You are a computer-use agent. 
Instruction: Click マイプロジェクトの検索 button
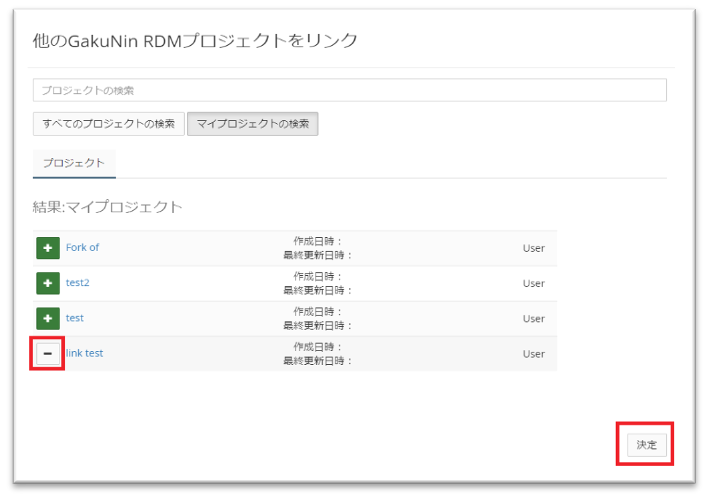253,124
